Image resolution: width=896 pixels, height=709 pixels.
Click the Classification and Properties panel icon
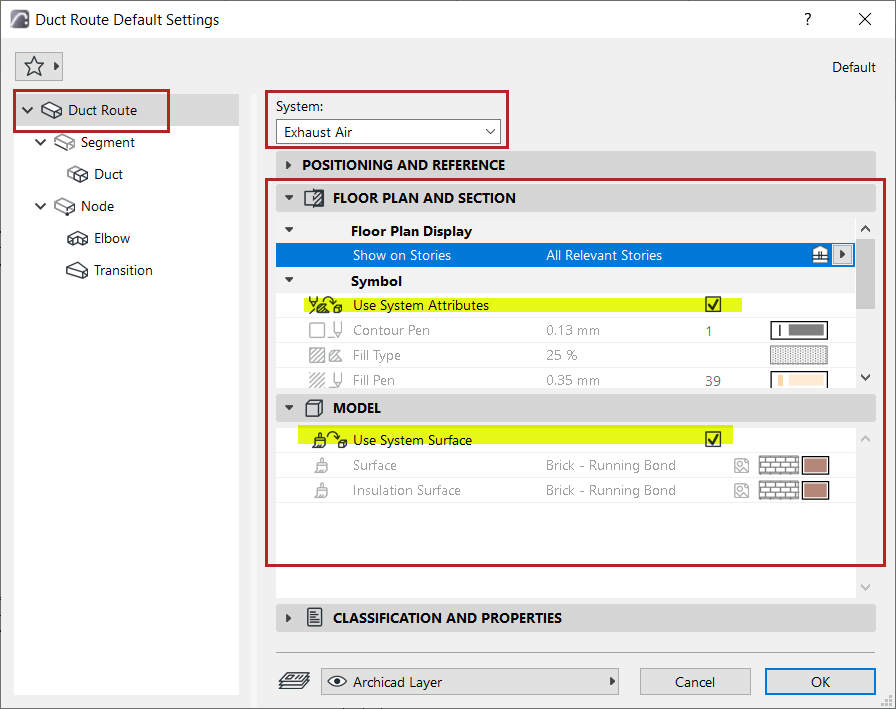pos(314,618)
